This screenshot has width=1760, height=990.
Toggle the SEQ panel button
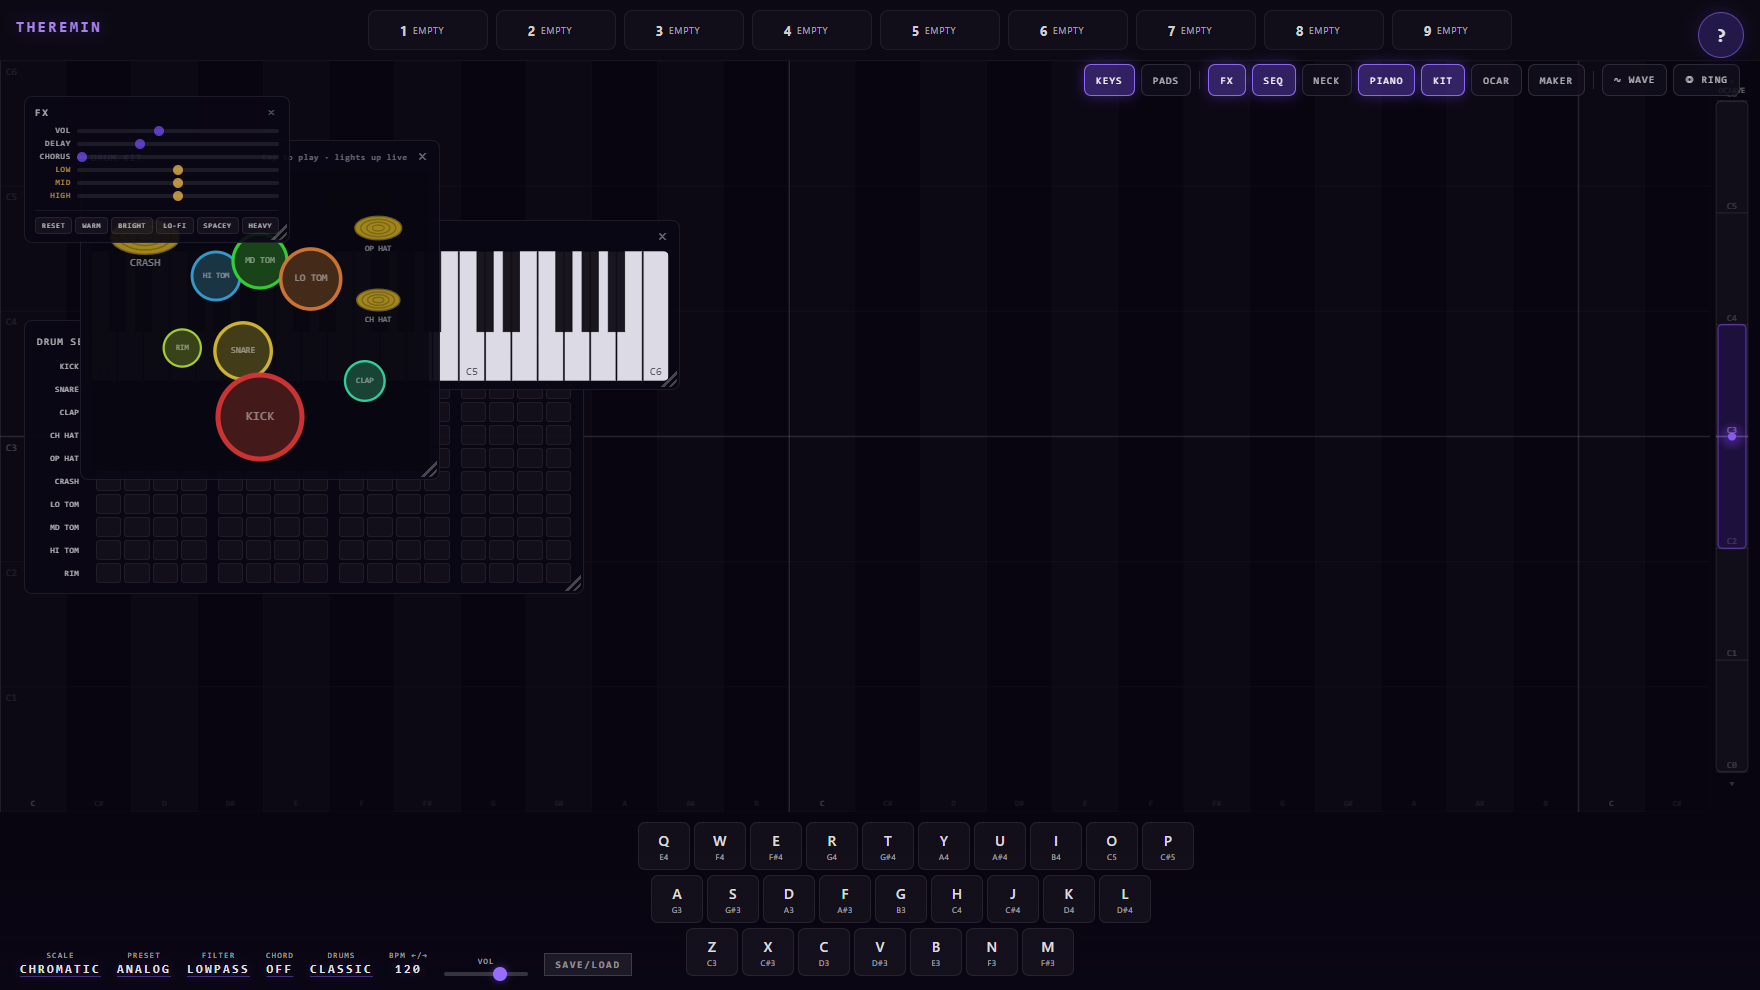pos(1273,80)
